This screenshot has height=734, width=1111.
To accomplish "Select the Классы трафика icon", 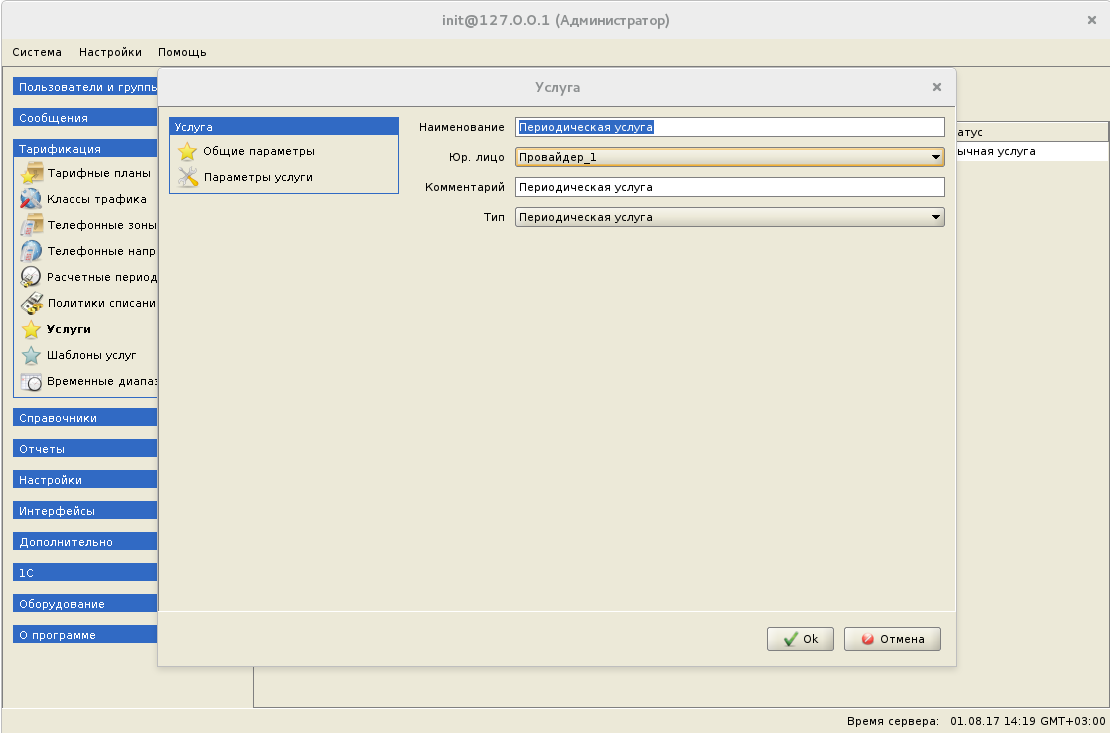I will point(31,199).
